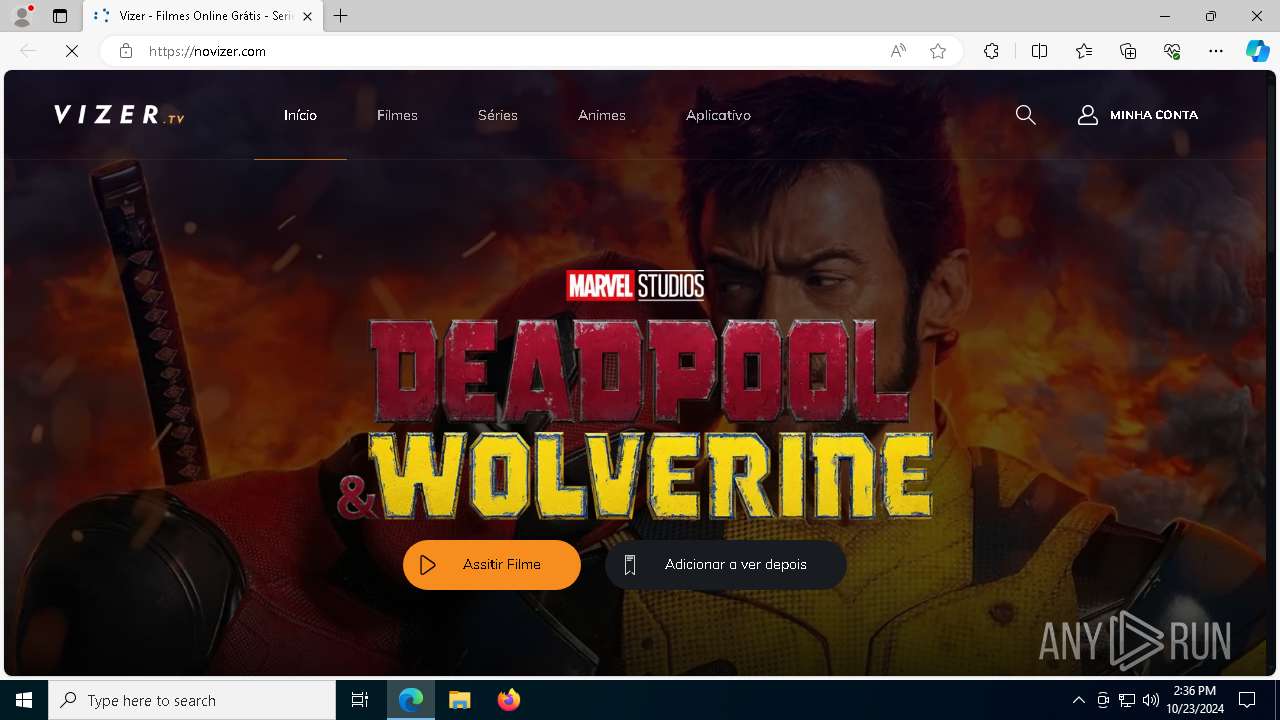Show hidden system tray icons
1280x720 pixels.
(1078, 700)
